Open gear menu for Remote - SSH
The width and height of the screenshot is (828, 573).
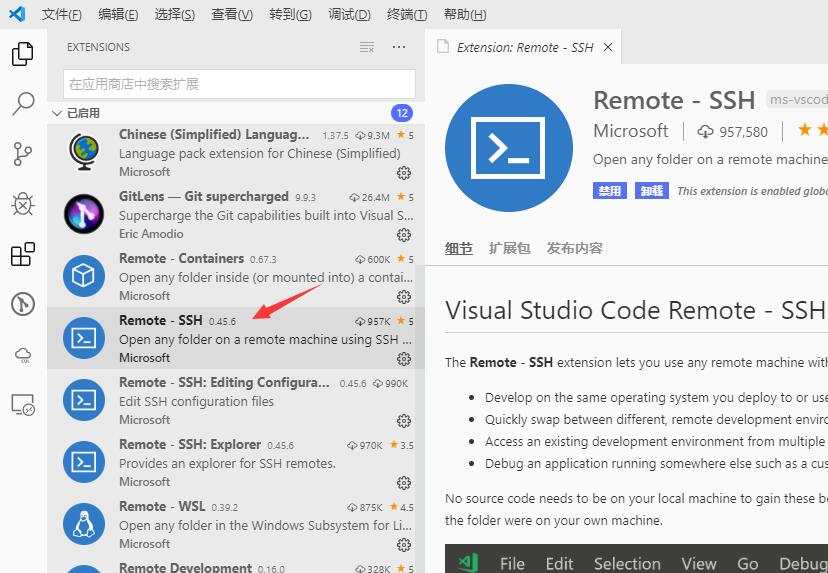click(x=404, y=359)
